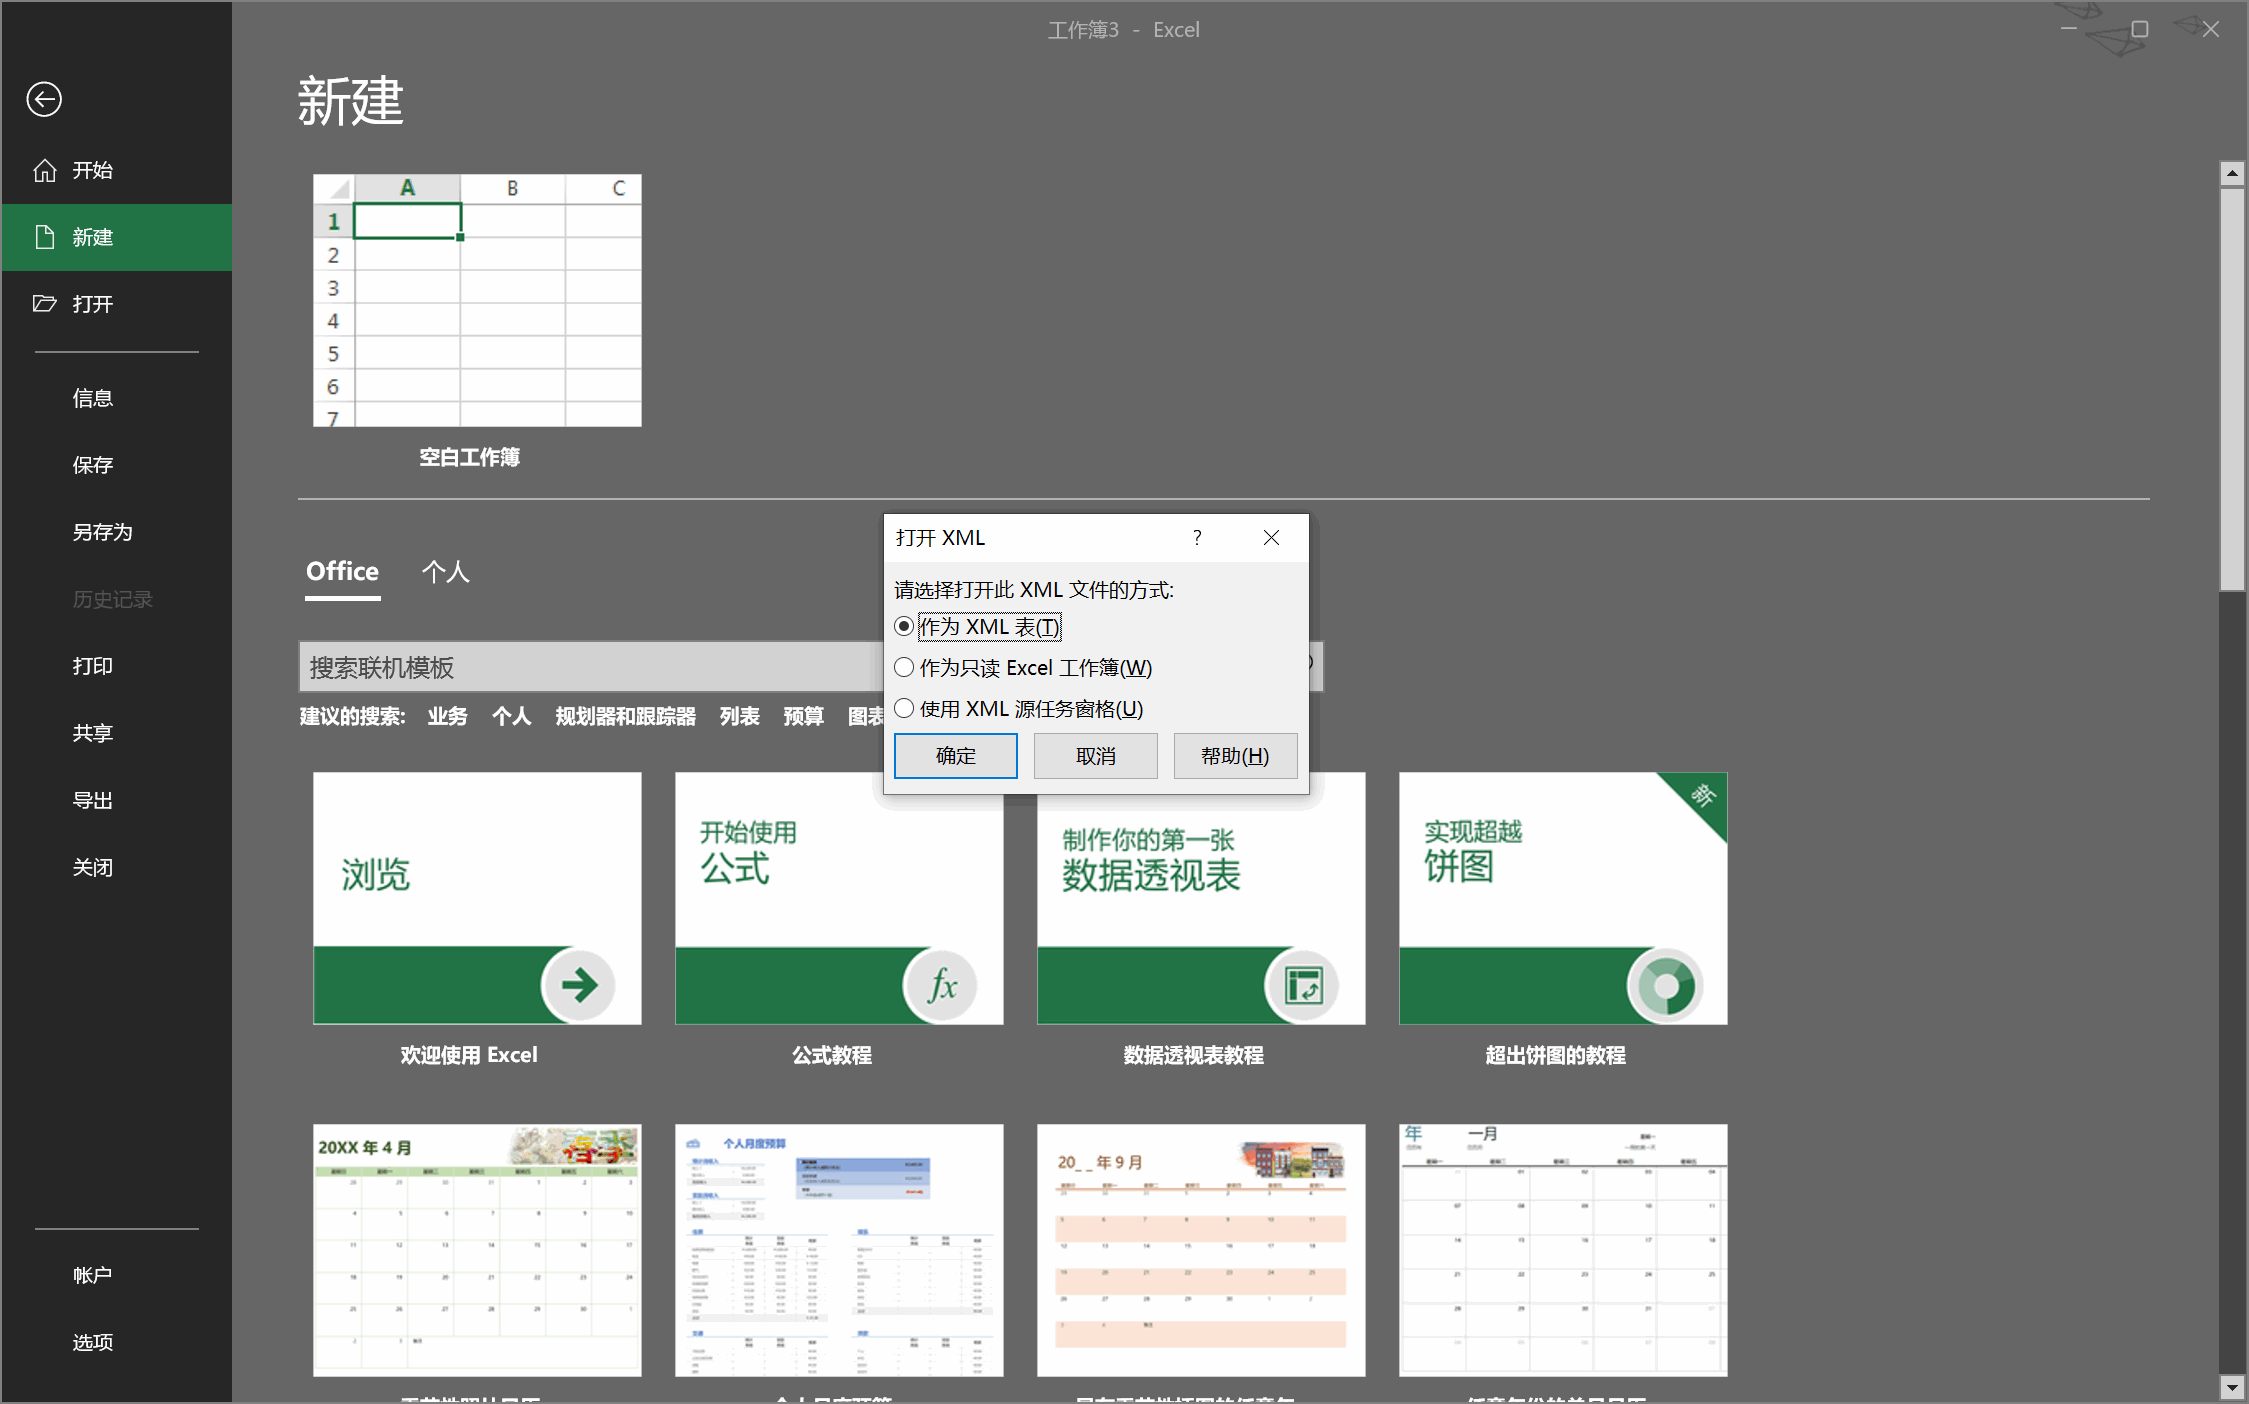Open the 个人月度预算 template thumbnail
The image size is (2249, 1404).
click(x=839, y=1250)
